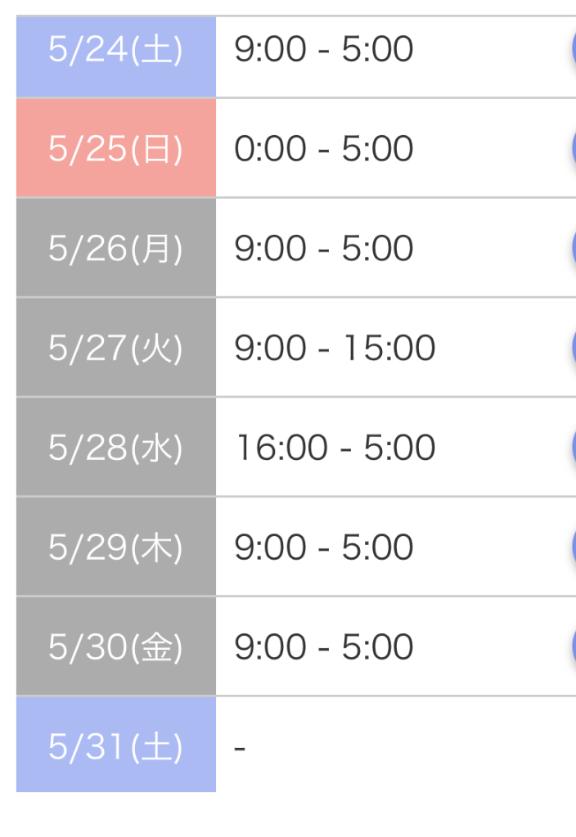
Task: Click the 5/30 9:00 - 5:00 time
Action: click(323, 647)
